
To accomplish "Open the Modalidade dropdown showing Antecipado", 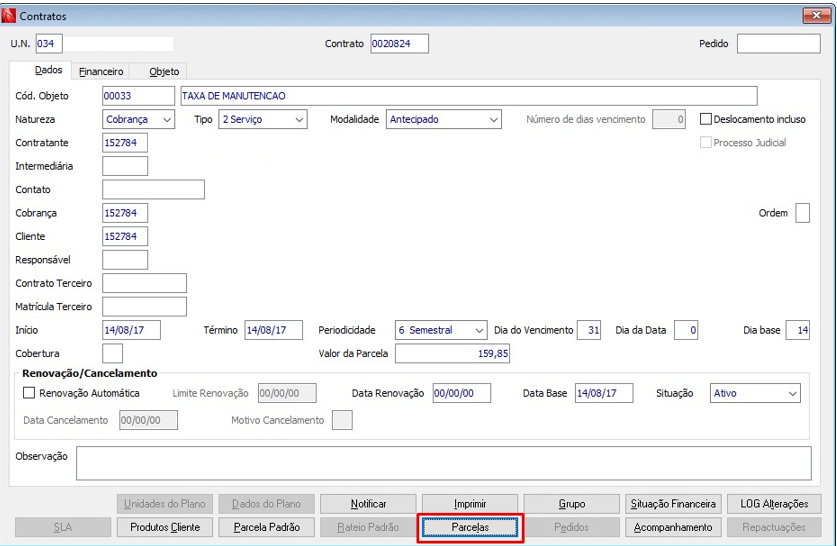I will [x=444, y=120].
